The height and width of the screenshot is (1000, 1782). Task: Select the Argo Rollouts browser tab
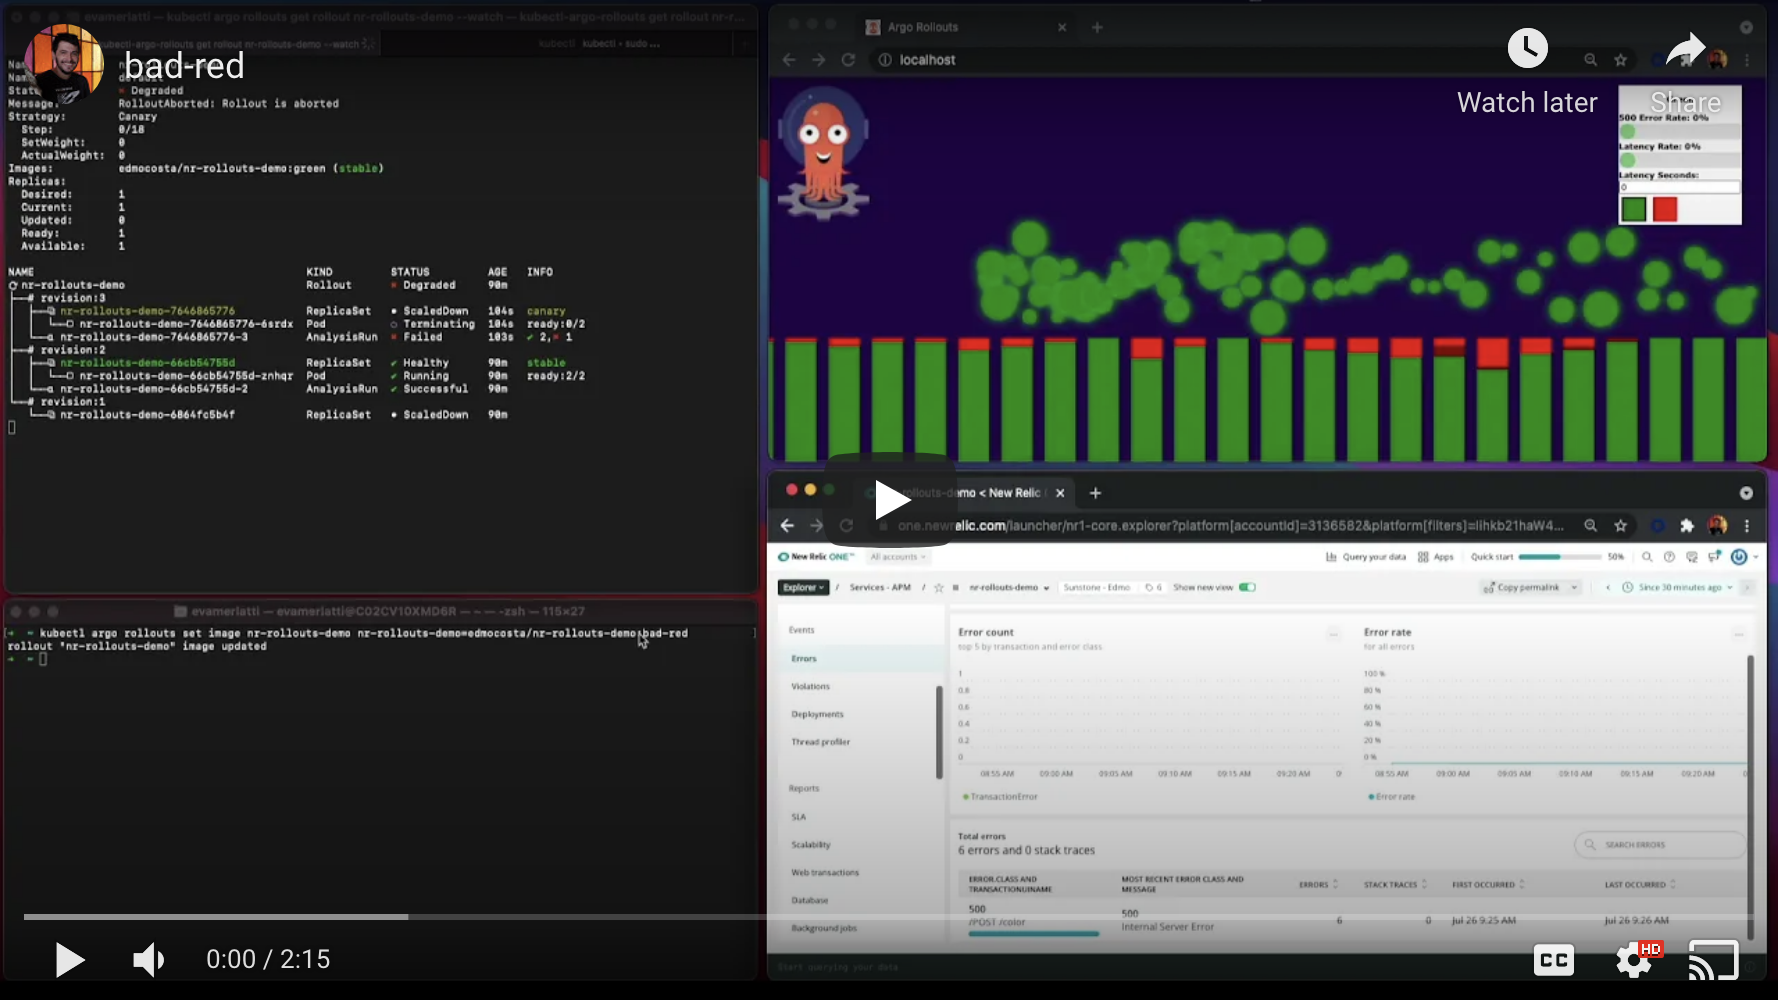[965, 27]
